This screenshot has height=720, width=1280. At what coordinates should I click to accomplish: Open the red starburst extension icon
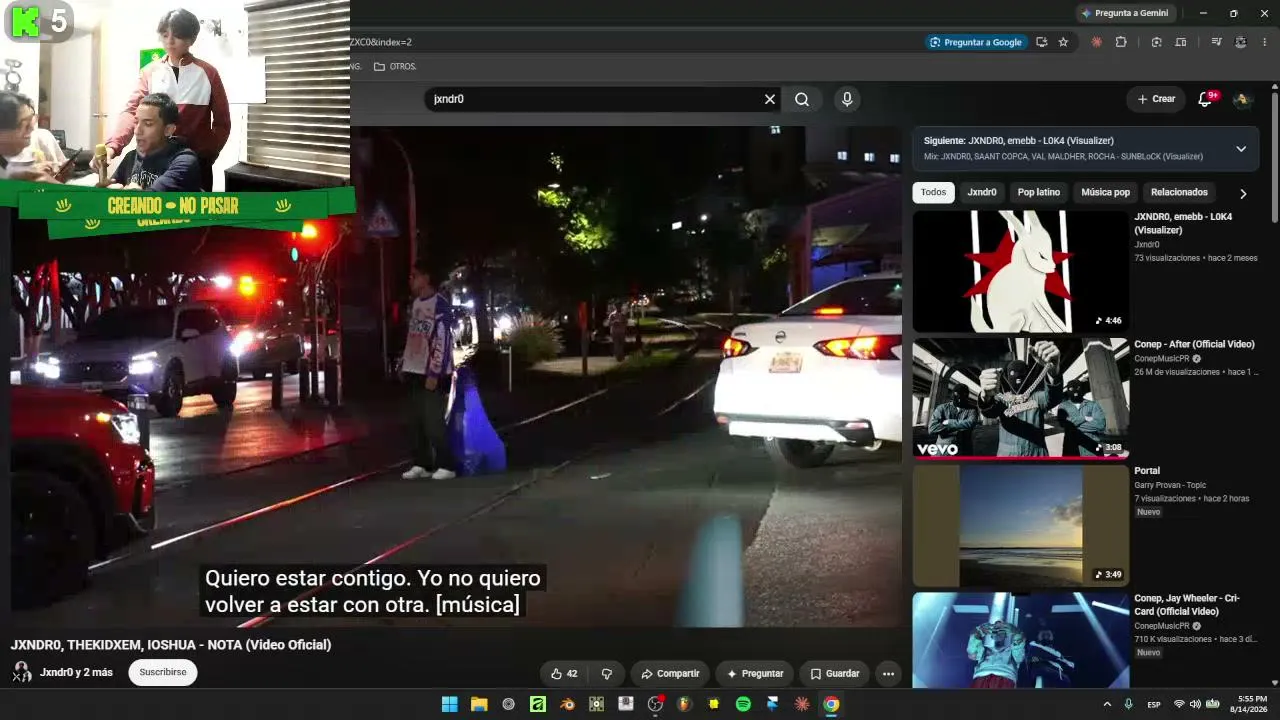tap(1097, 42)
